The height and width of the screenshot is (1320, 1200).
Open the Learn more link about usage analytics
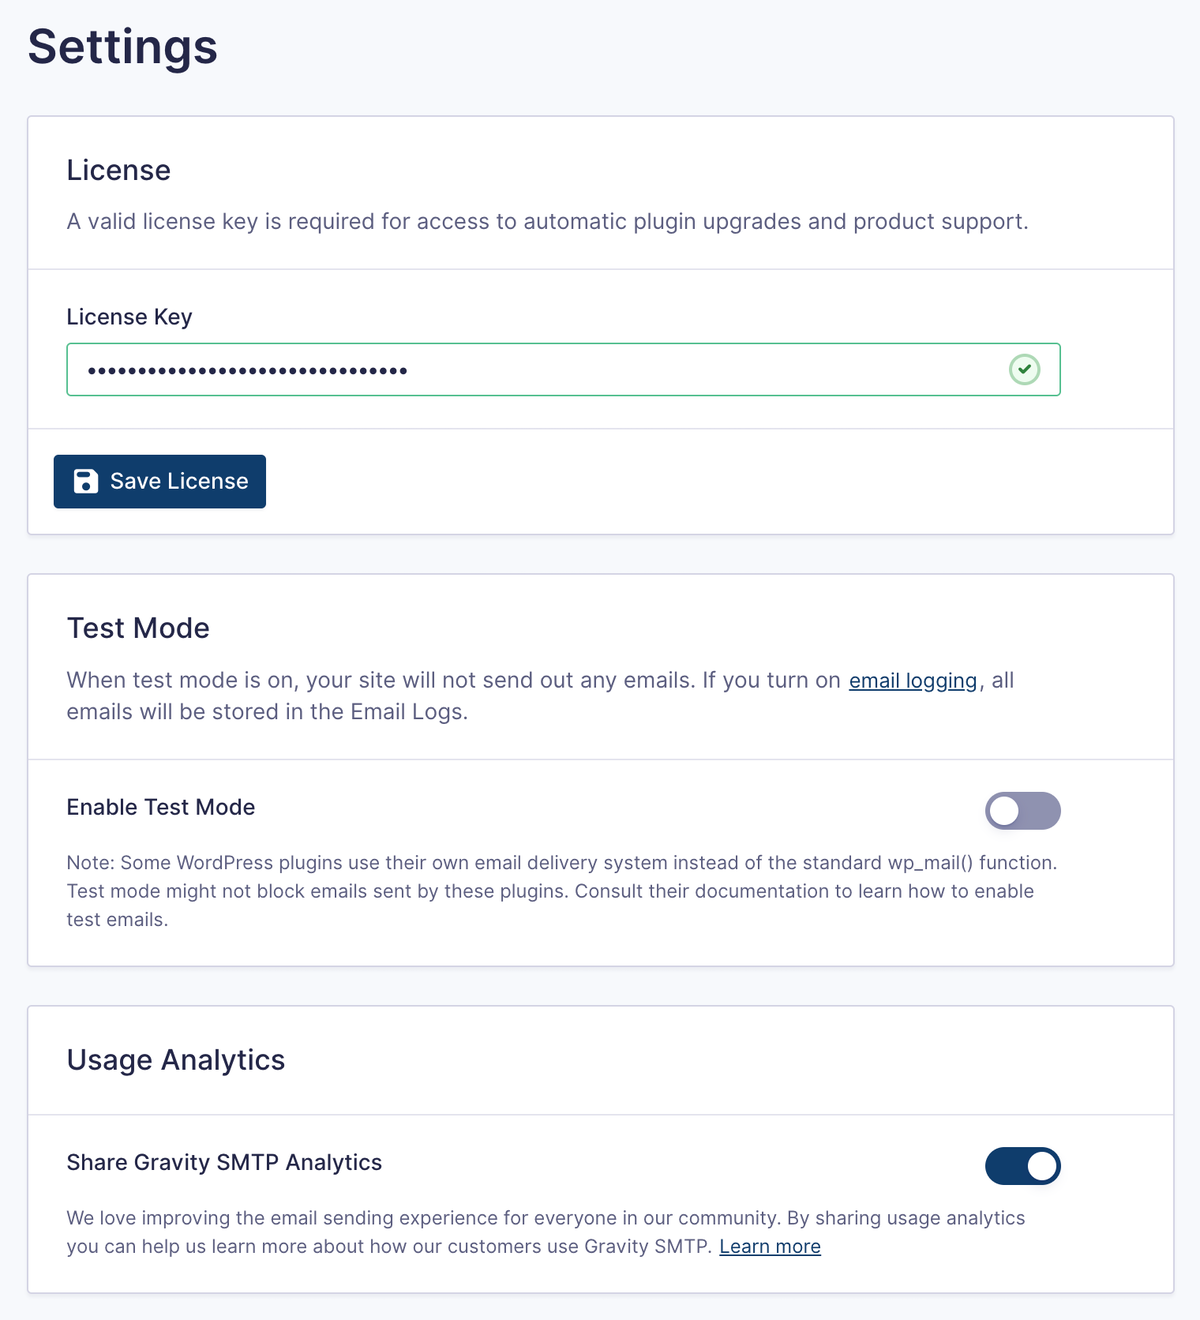coord(769,1246)
